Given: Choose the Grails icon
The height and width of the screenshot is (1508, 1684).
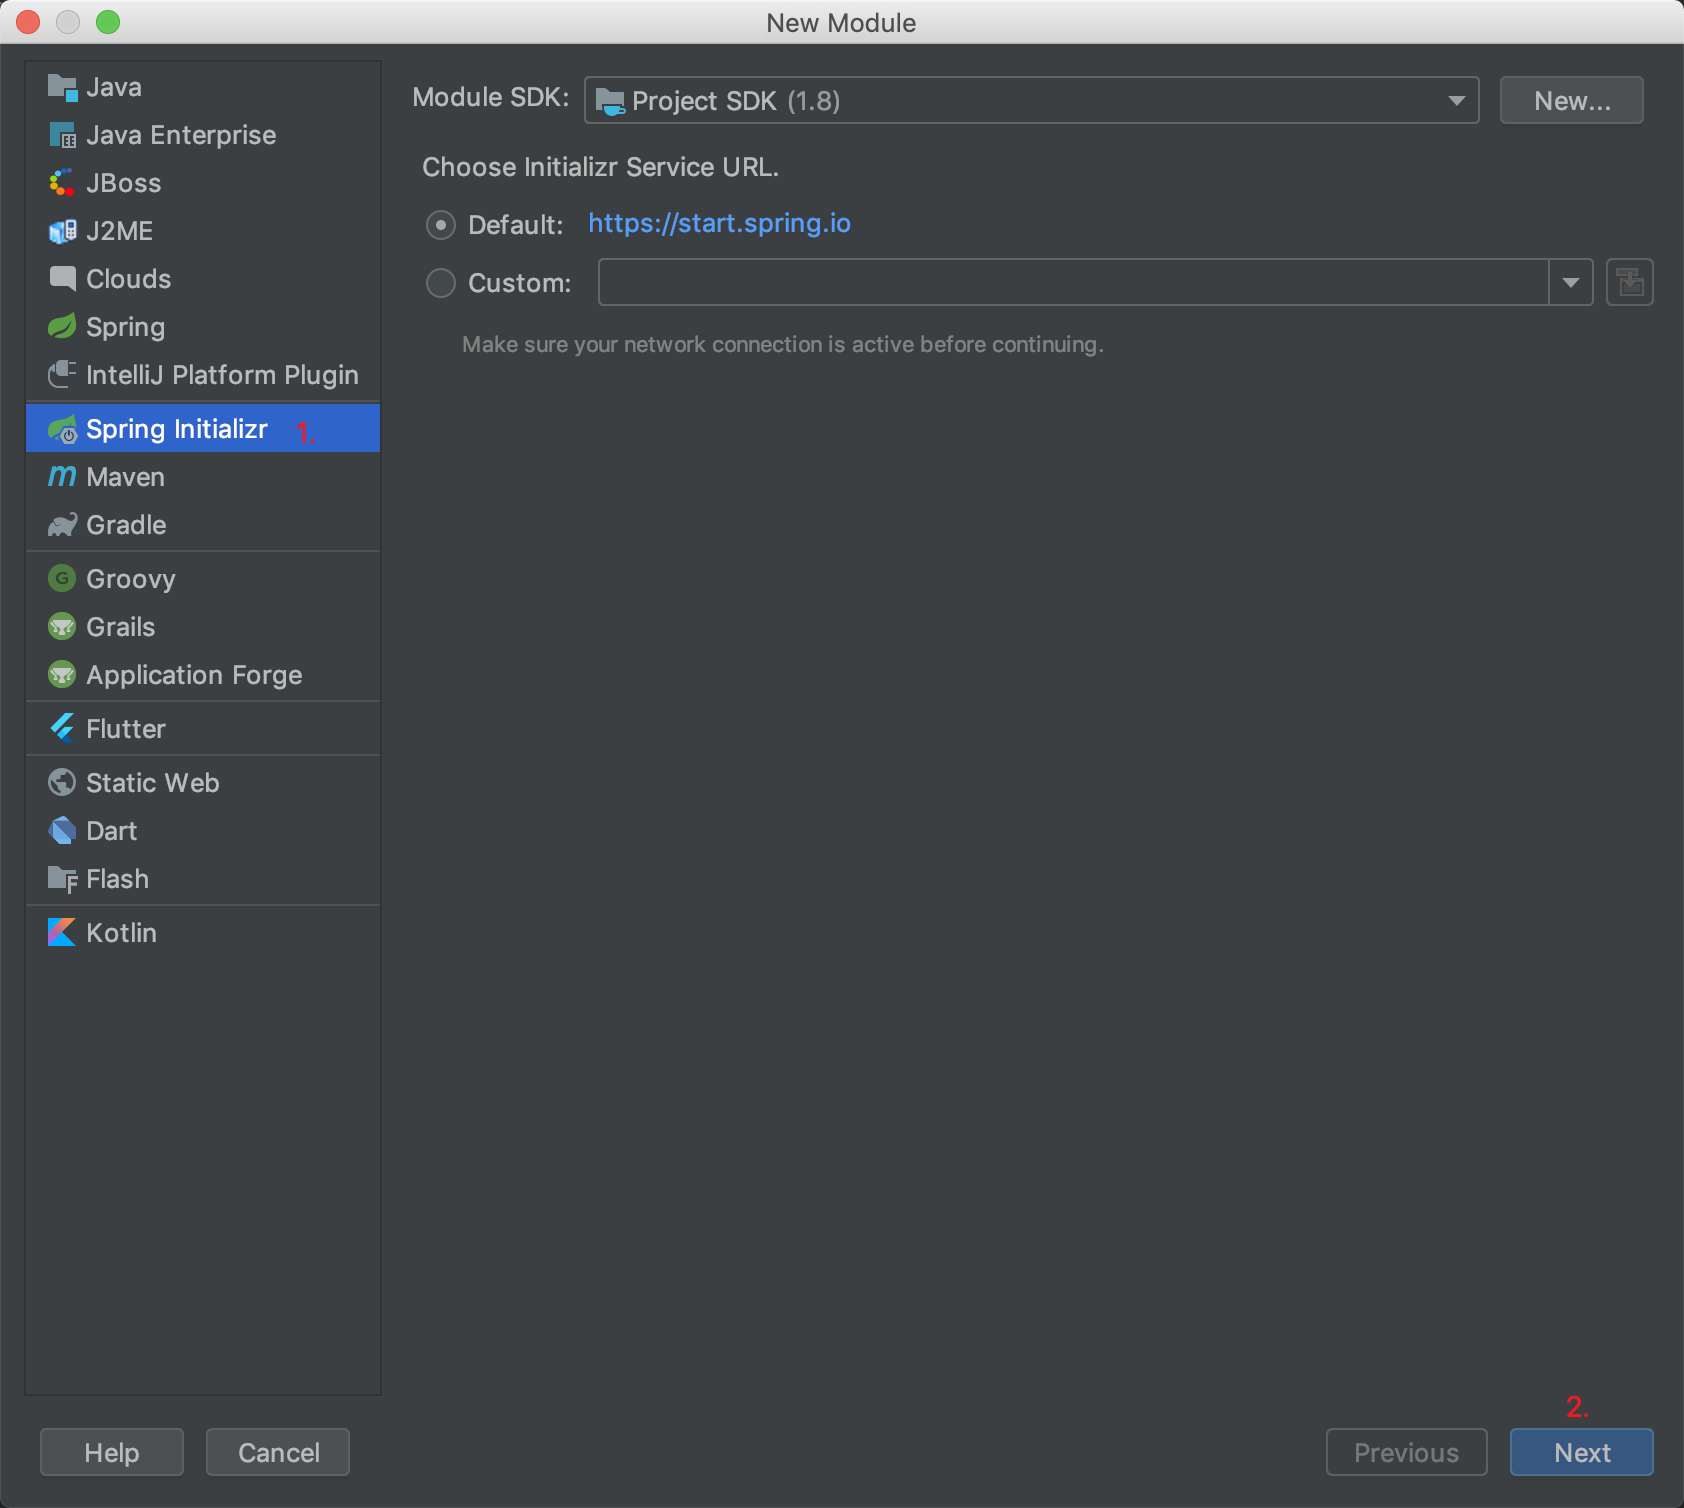Looking at the screenshot, I should click(62, 627).
